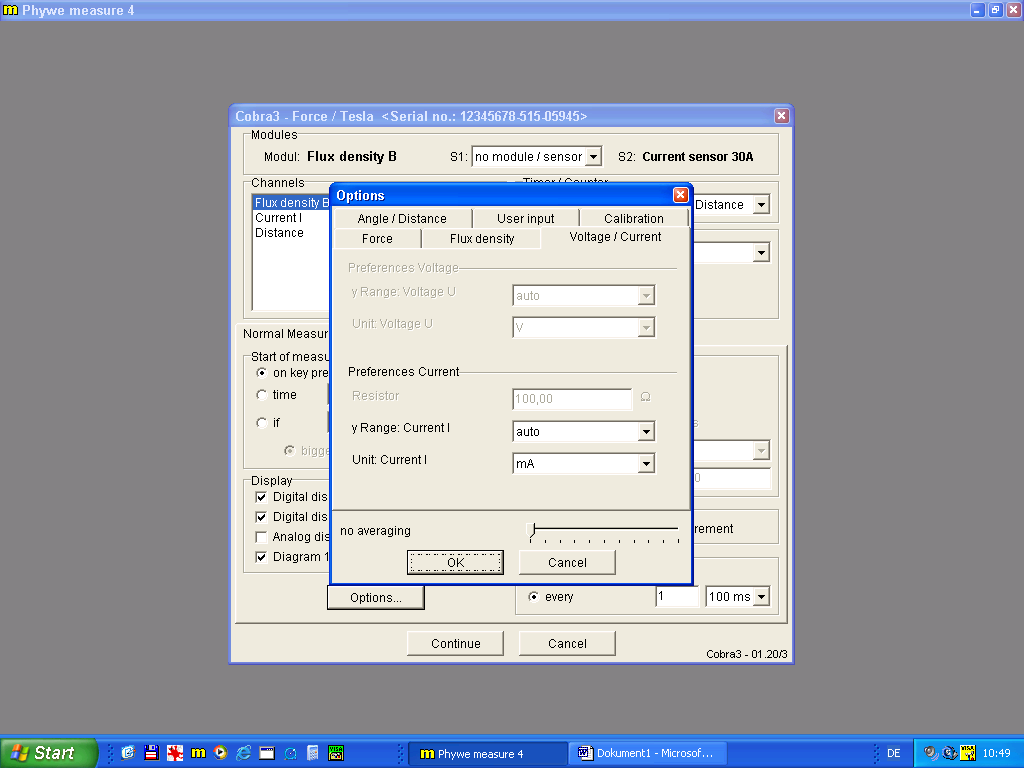Switch to the Flux density tab
Image resolution: width=1024 pixels, height=768 pixels.
coord(482,239)
